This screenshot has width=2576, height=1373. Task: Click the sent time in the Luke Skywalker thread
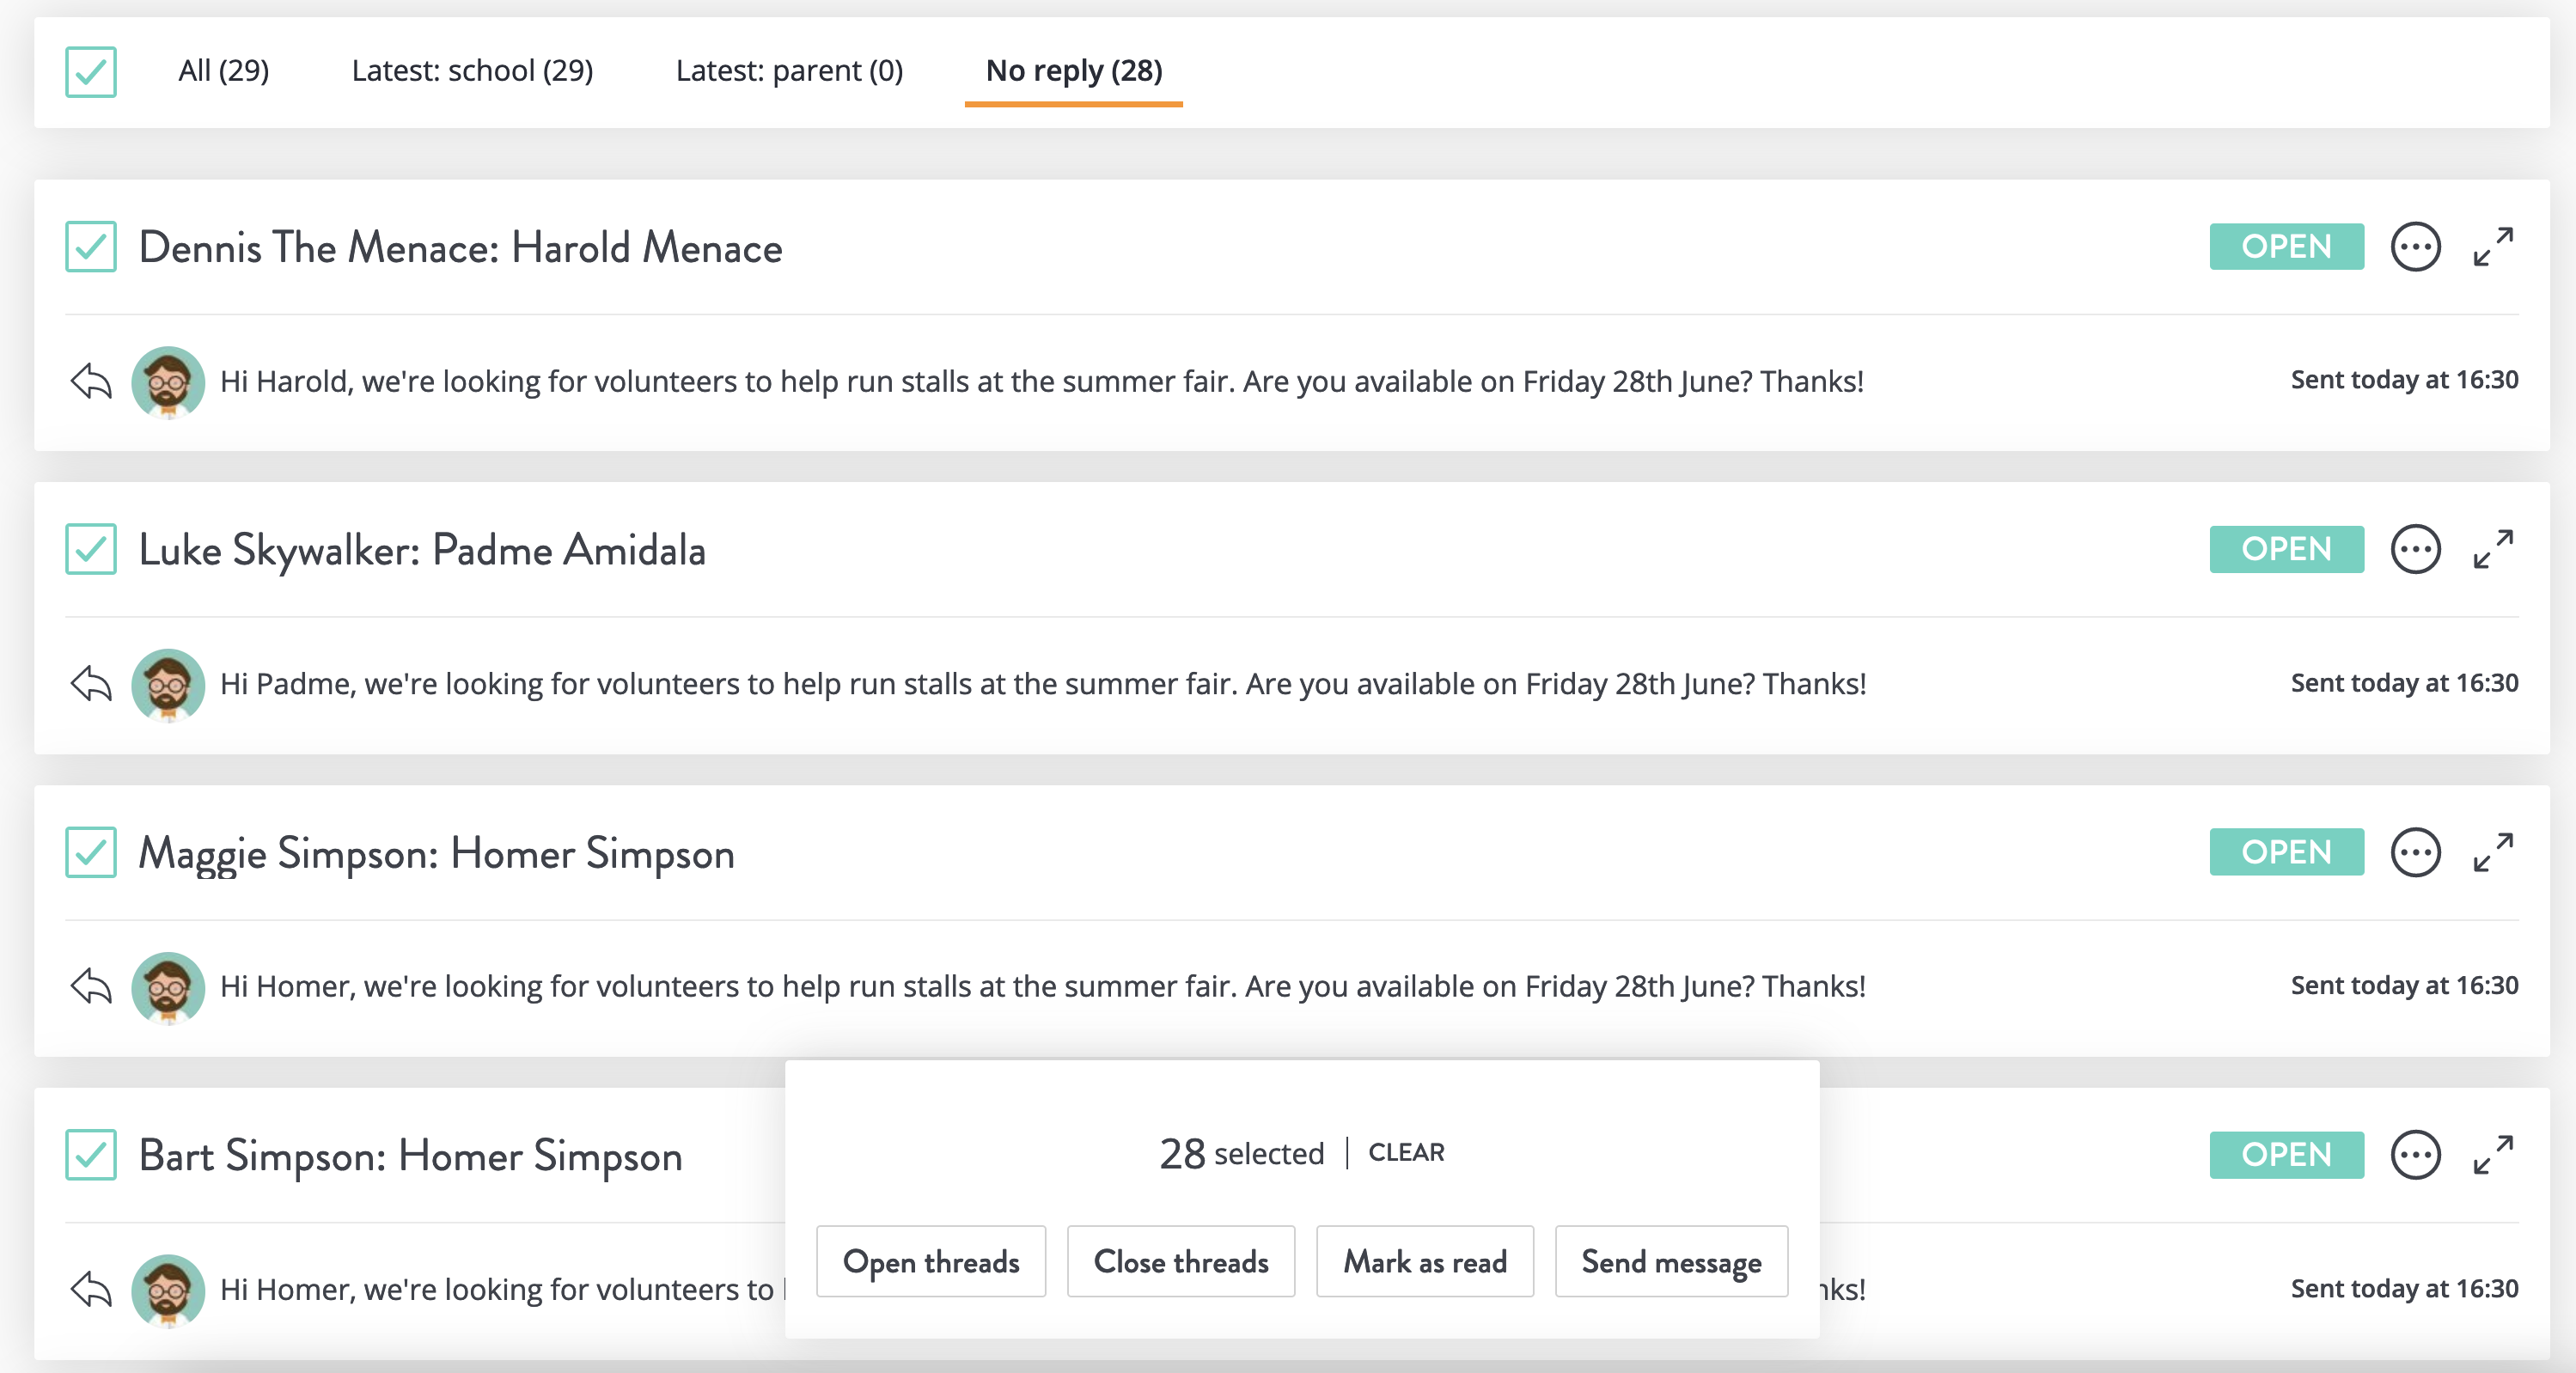pos(2404,683)
